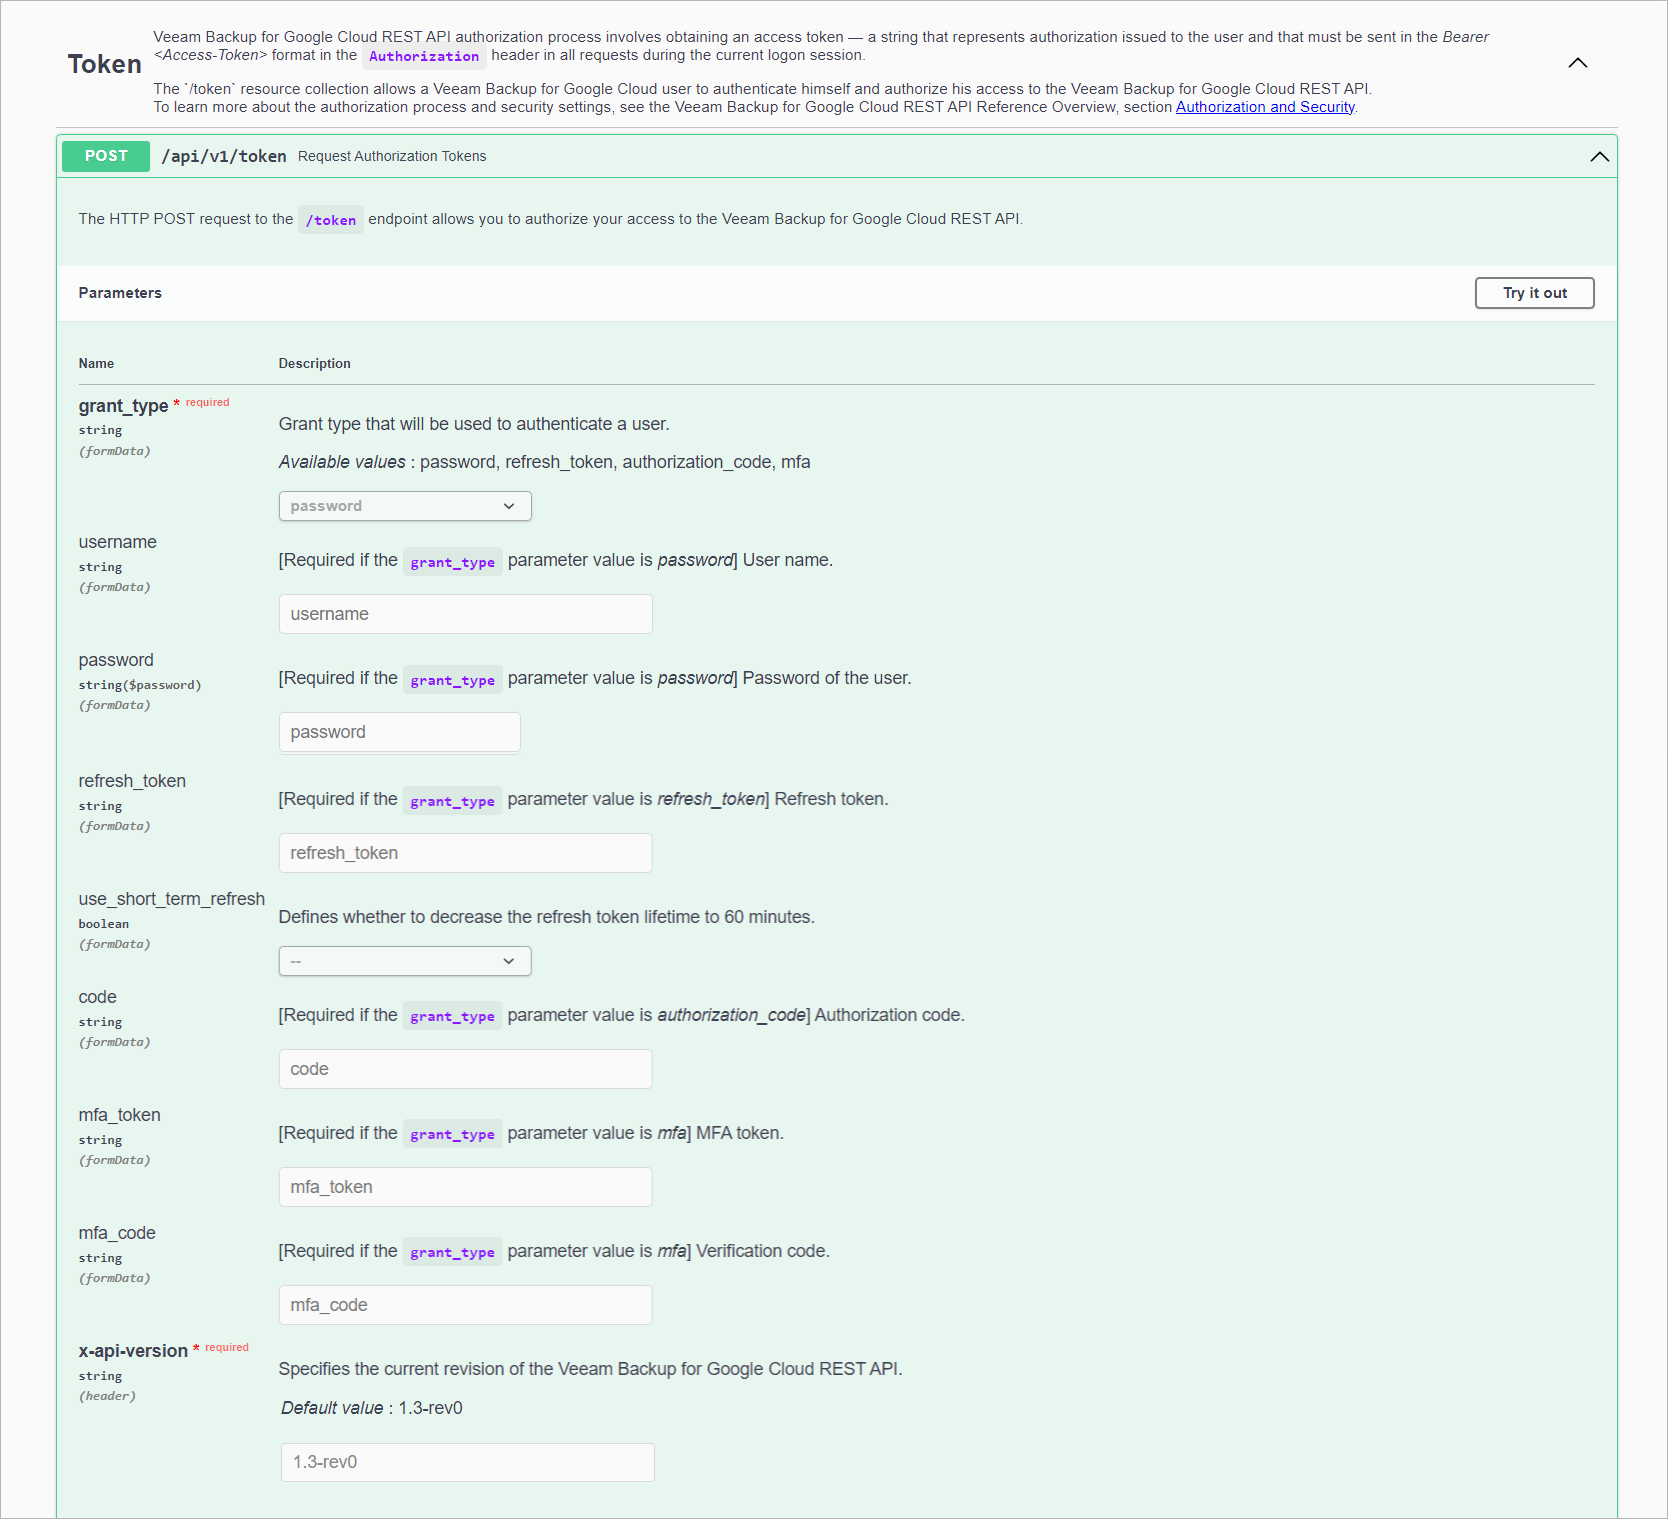Open the Authorization and Security link

coord(1265,107)
